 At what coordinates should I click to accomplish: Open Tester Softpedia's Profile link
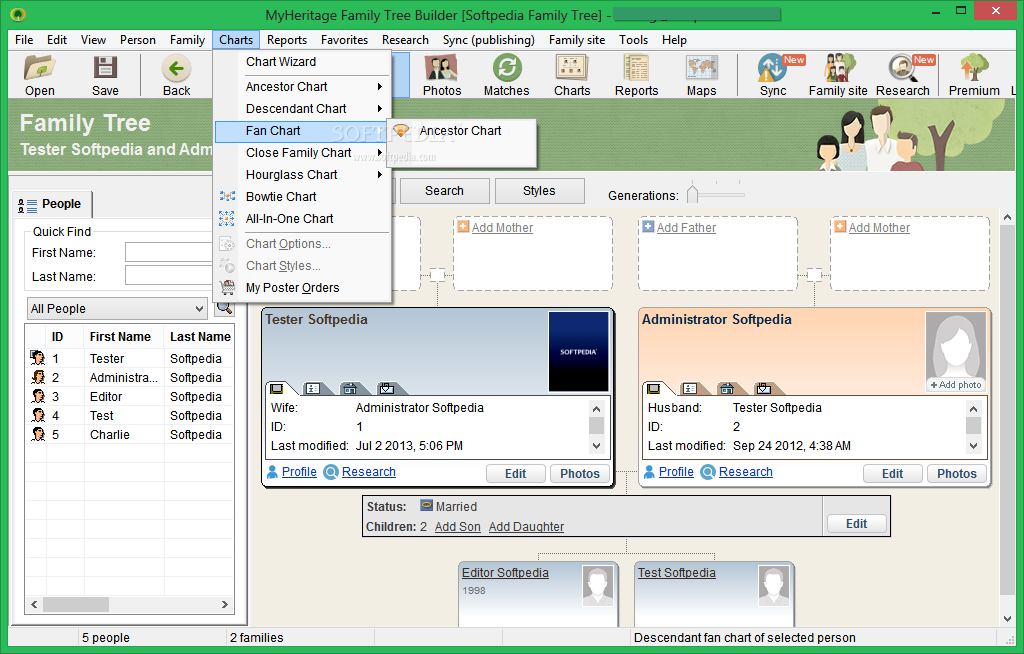[299, 472]
